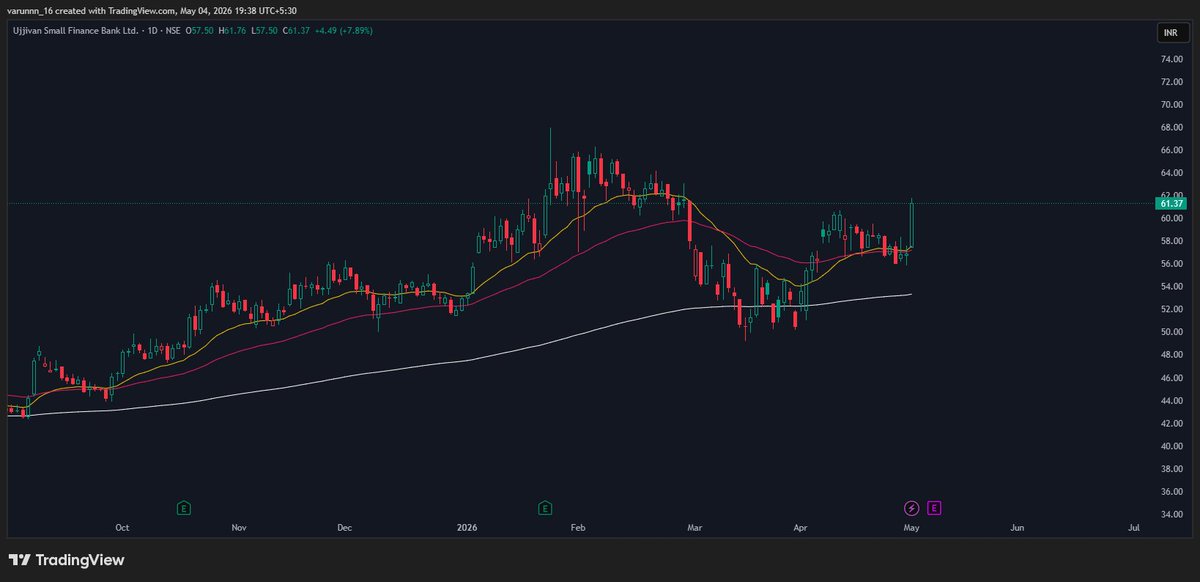Click the open value O57.50
Screen dimensions: 1200x582
tap(201, 32)
